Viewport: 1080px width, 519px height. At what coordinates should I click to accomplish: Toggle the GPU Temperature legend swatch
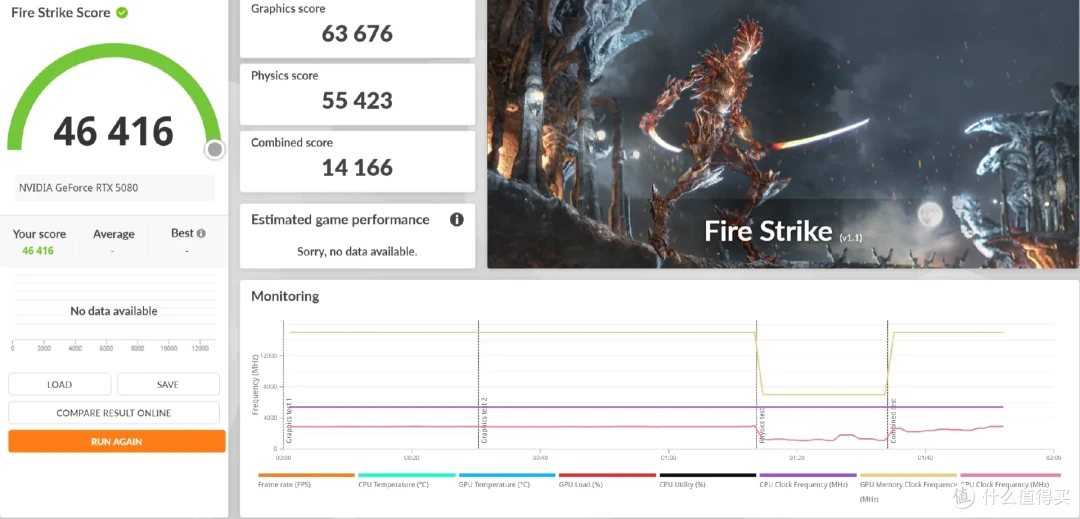pos(507,475)
